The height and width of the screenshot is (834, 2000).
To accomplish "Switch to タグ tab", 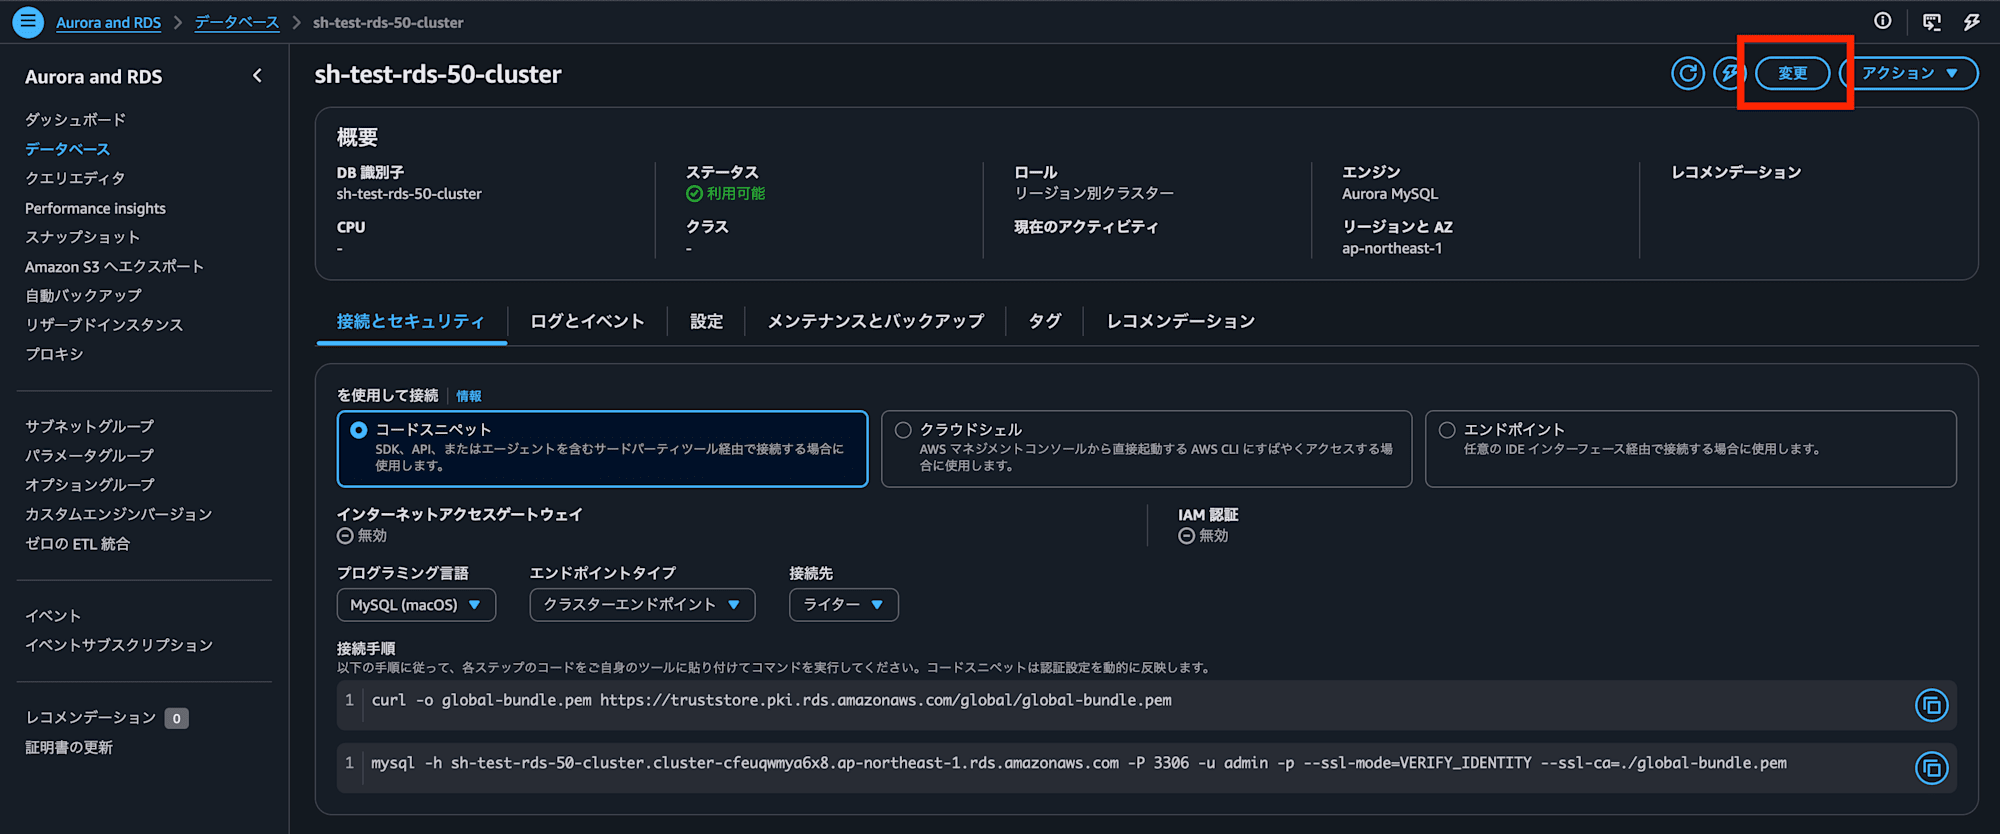I will pos(1045,321).
